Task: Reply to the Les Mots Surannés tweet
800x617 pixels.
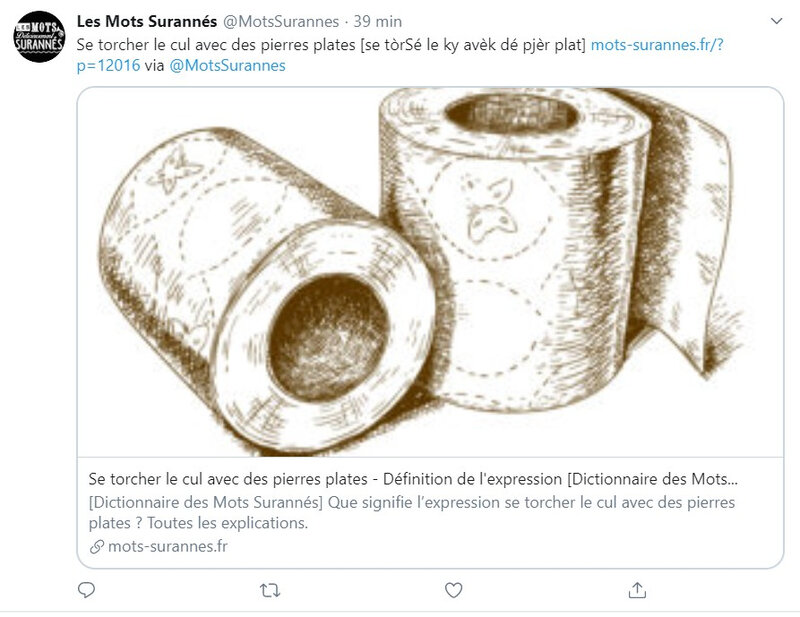Action: (x=87, y=590)
